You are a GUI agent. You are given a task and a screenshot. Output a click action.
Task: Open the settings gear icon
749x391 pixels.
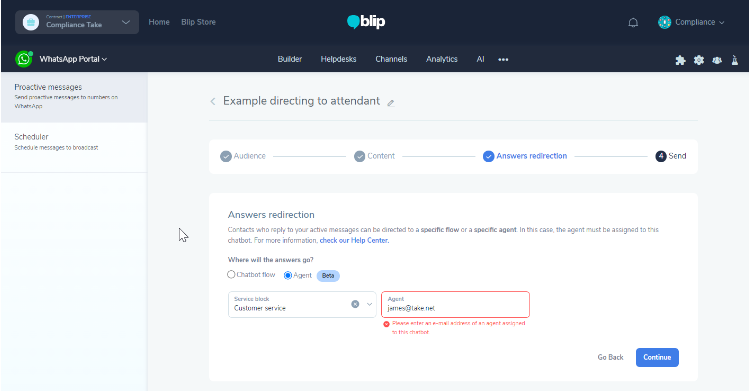(x=699, y=60)
